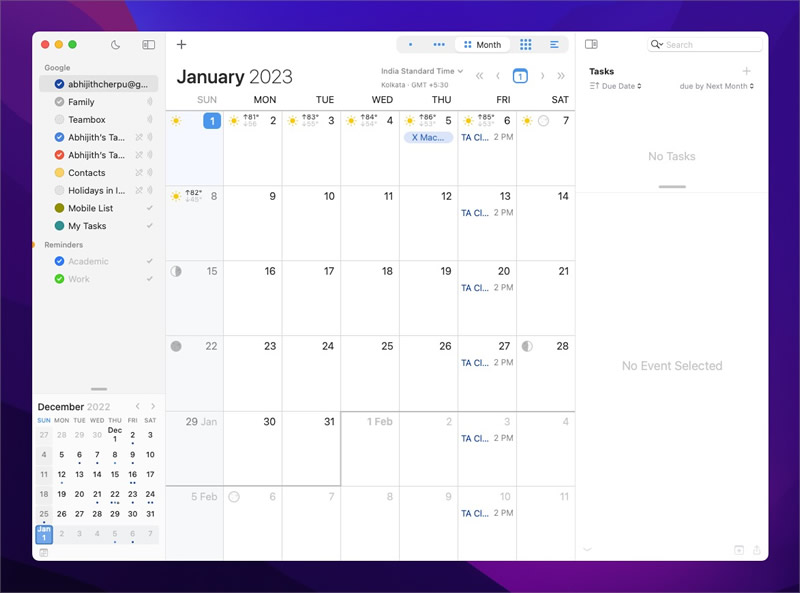Open TA Cl... event on February 3

pyautogui.click(x=487, y=438)
